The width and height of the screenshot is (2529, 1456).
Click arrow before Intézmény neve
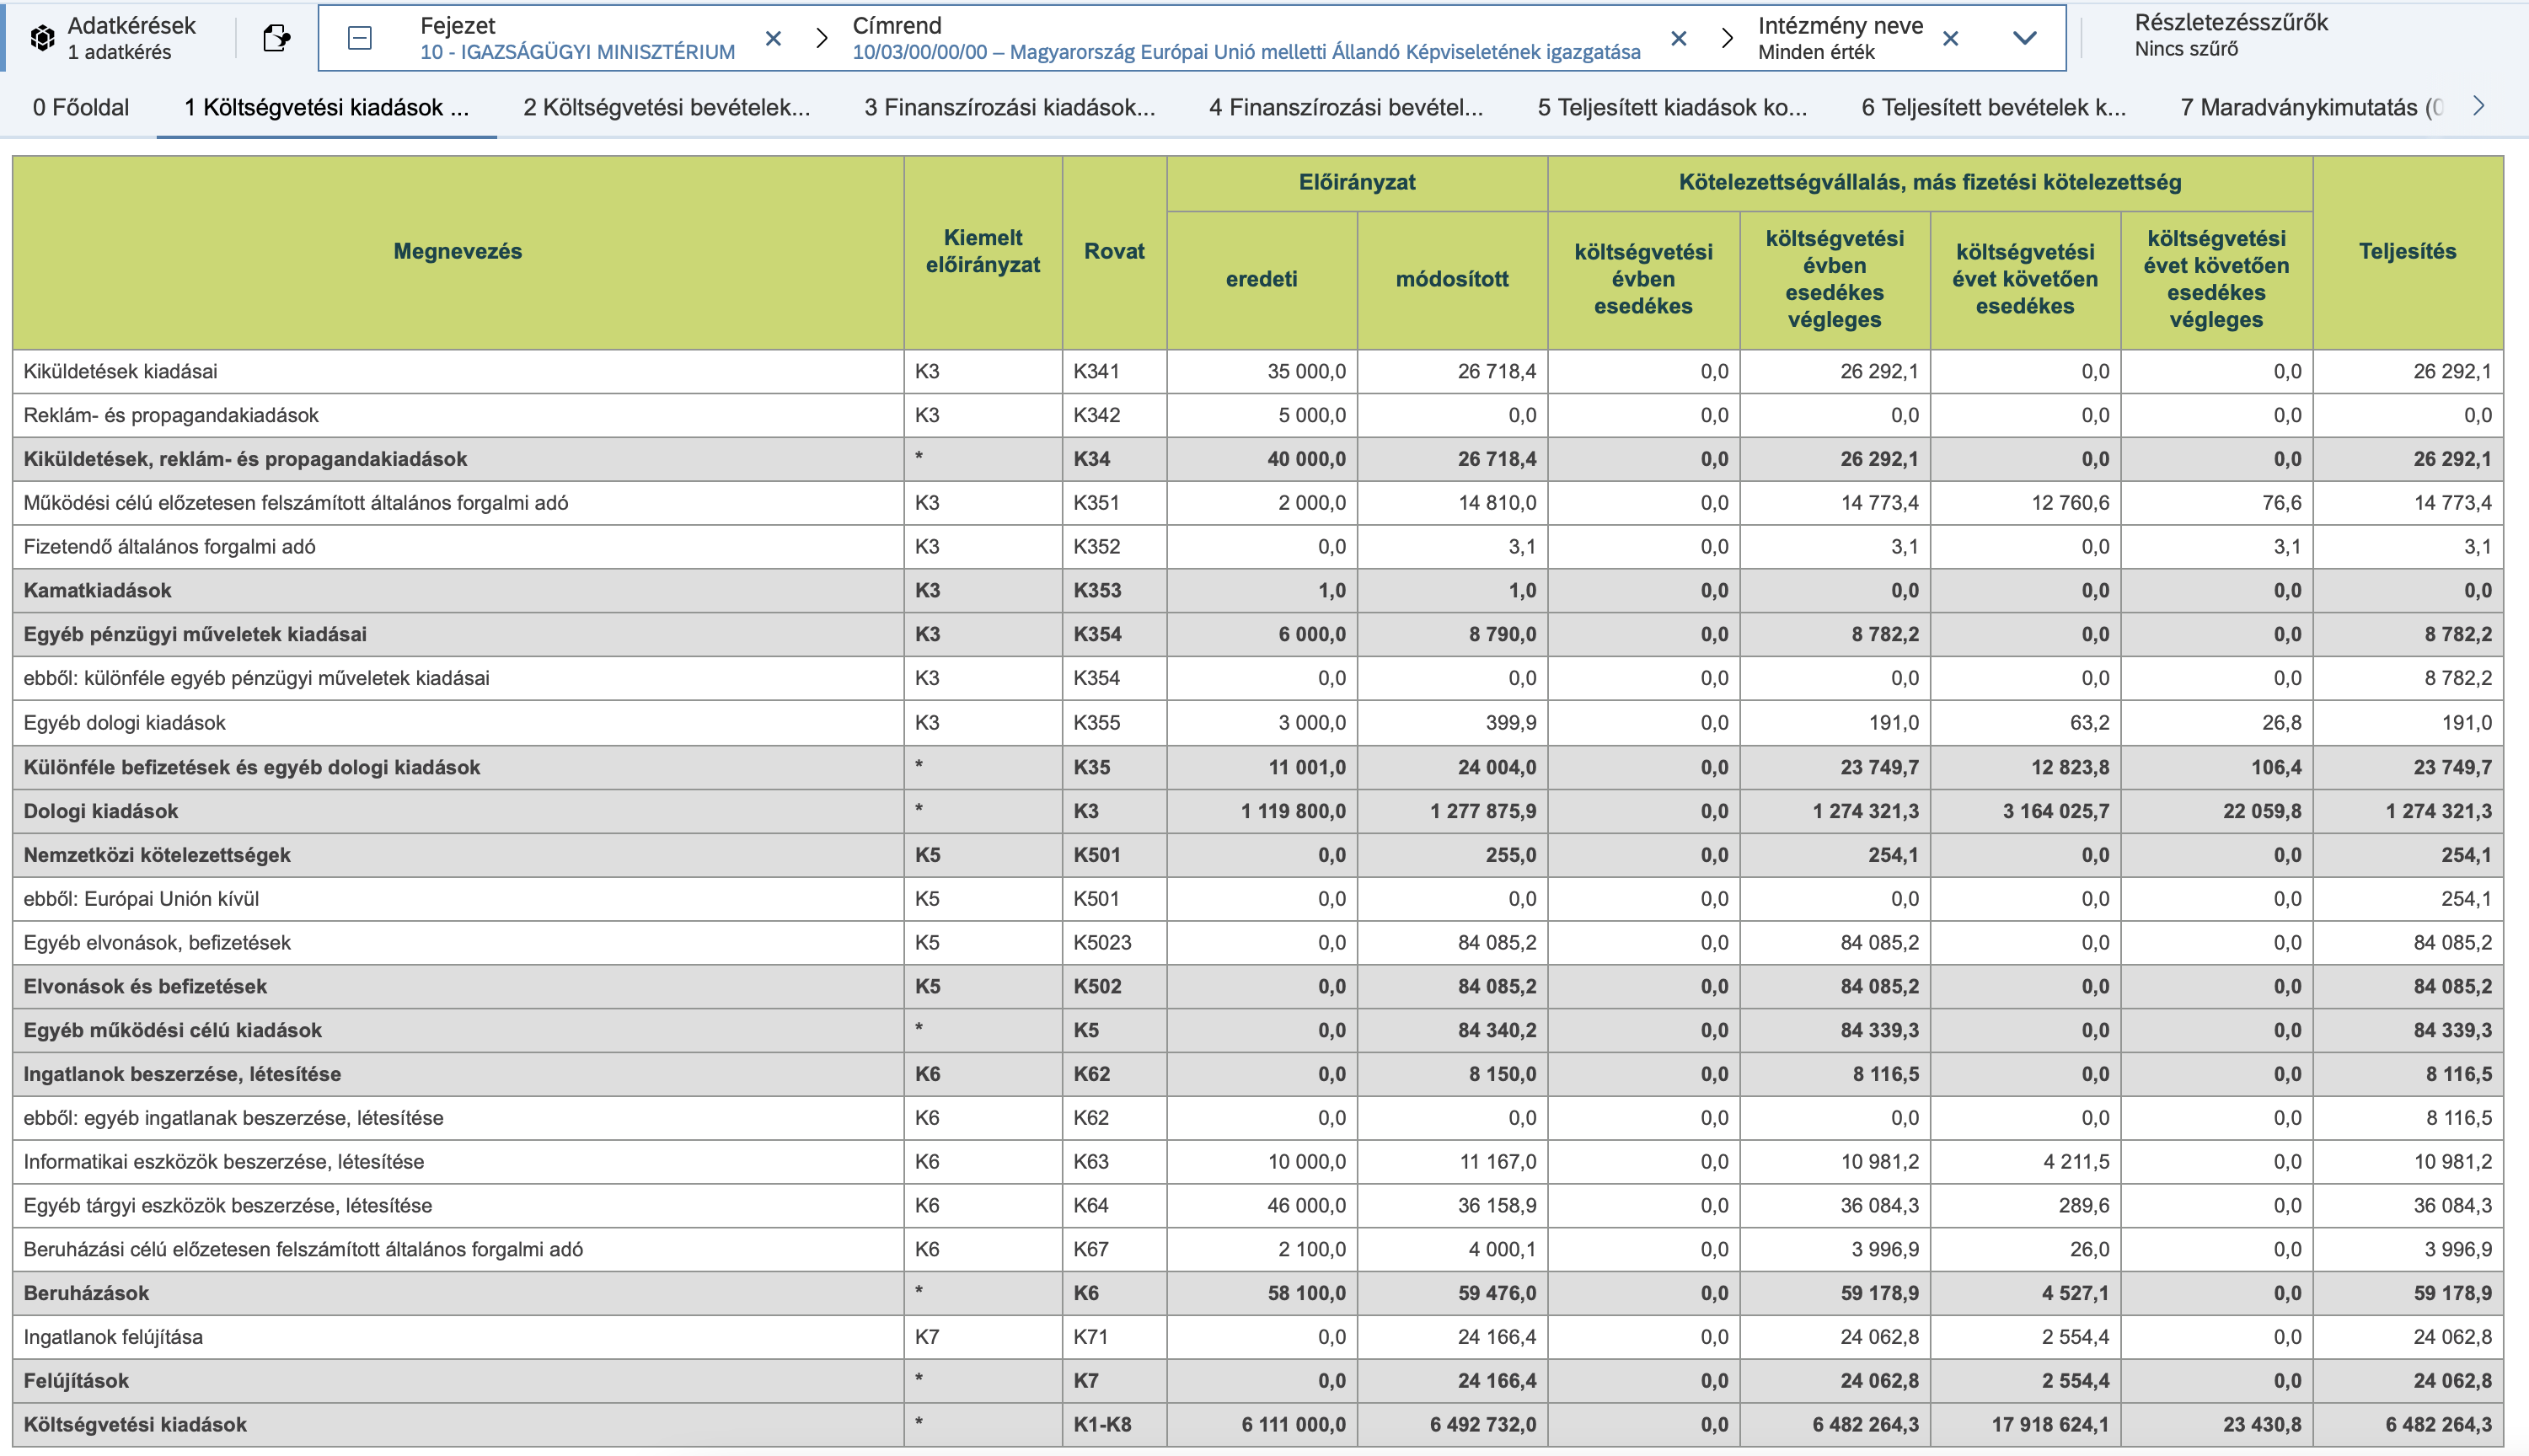1727,38
